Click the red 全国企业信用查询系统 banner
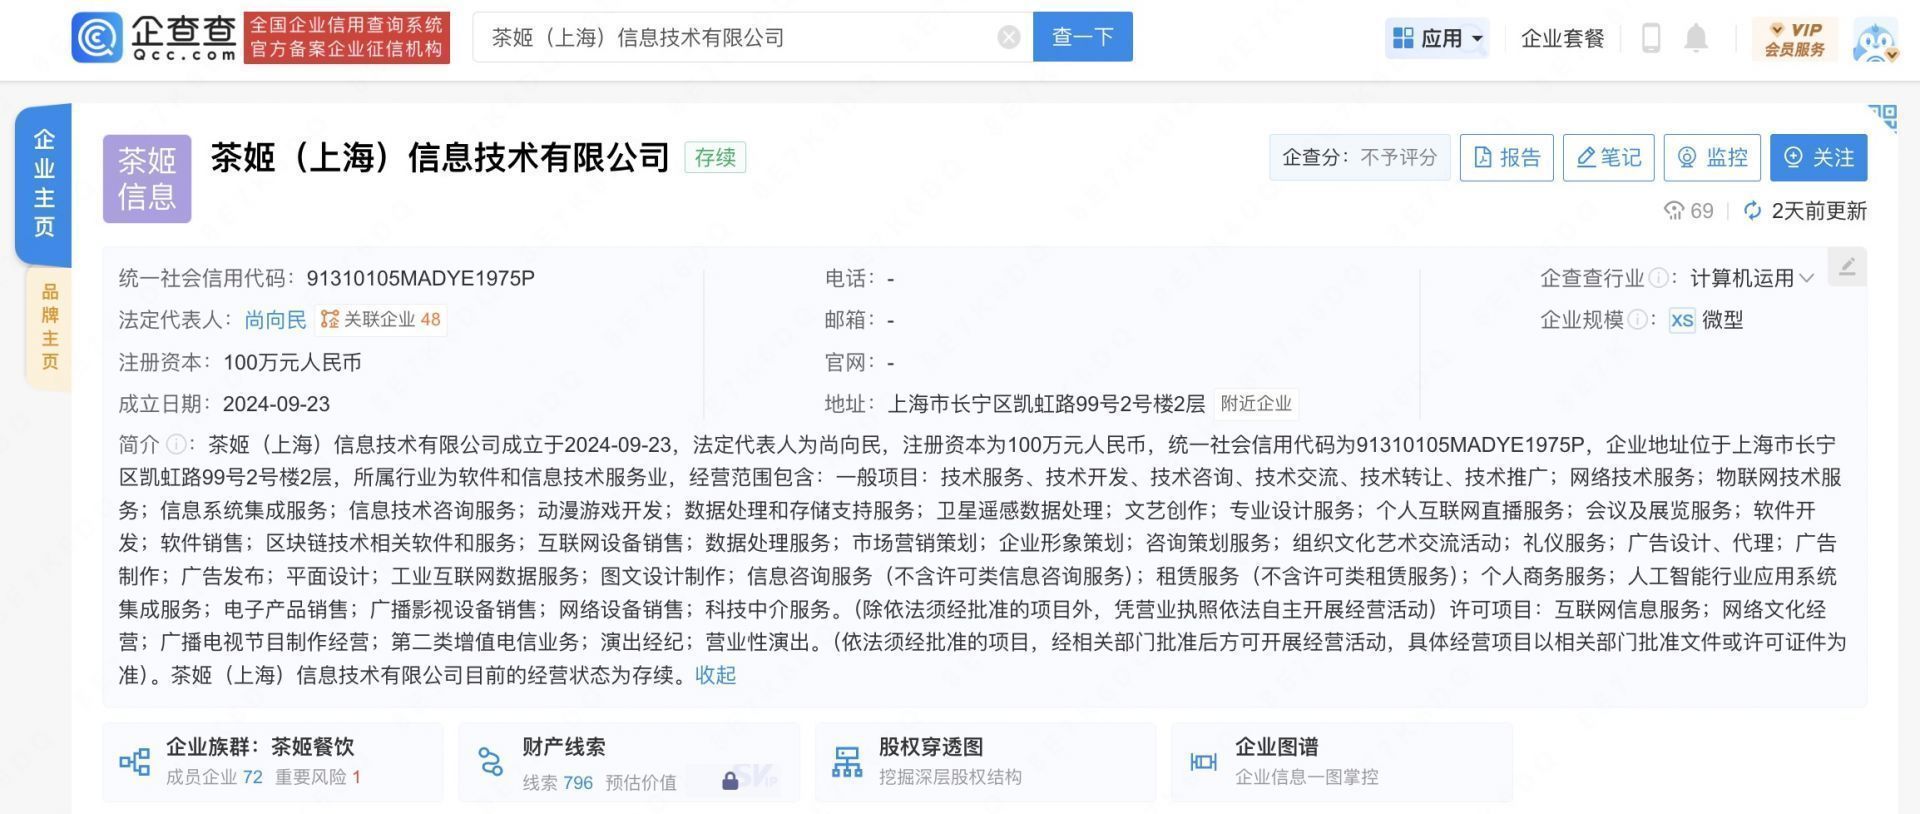Screen dimensions: 1920x814 pos(347,38)
